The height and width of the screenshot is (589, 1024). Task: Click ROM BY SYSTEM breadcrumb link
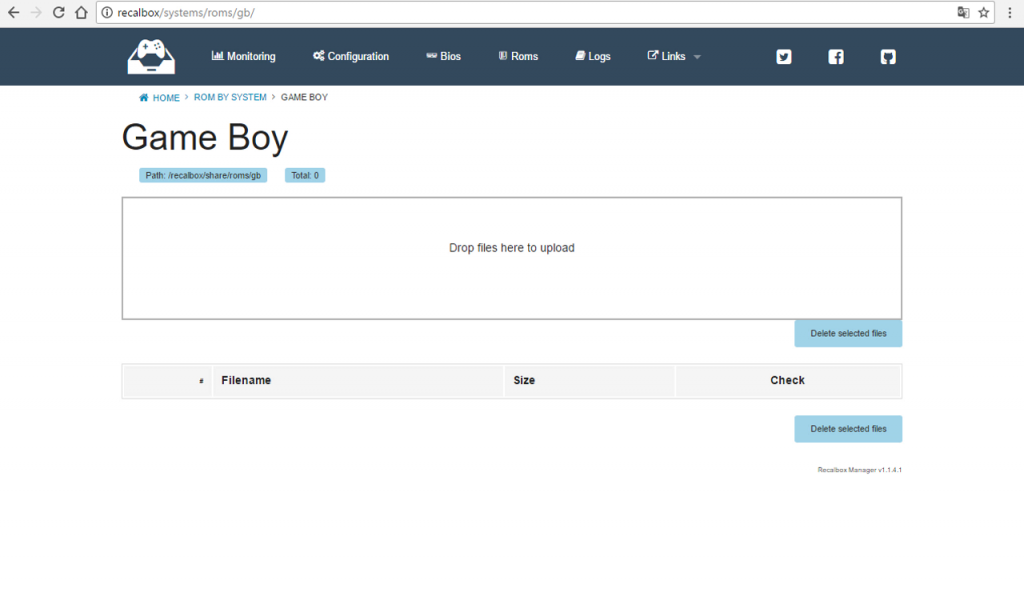230,98
